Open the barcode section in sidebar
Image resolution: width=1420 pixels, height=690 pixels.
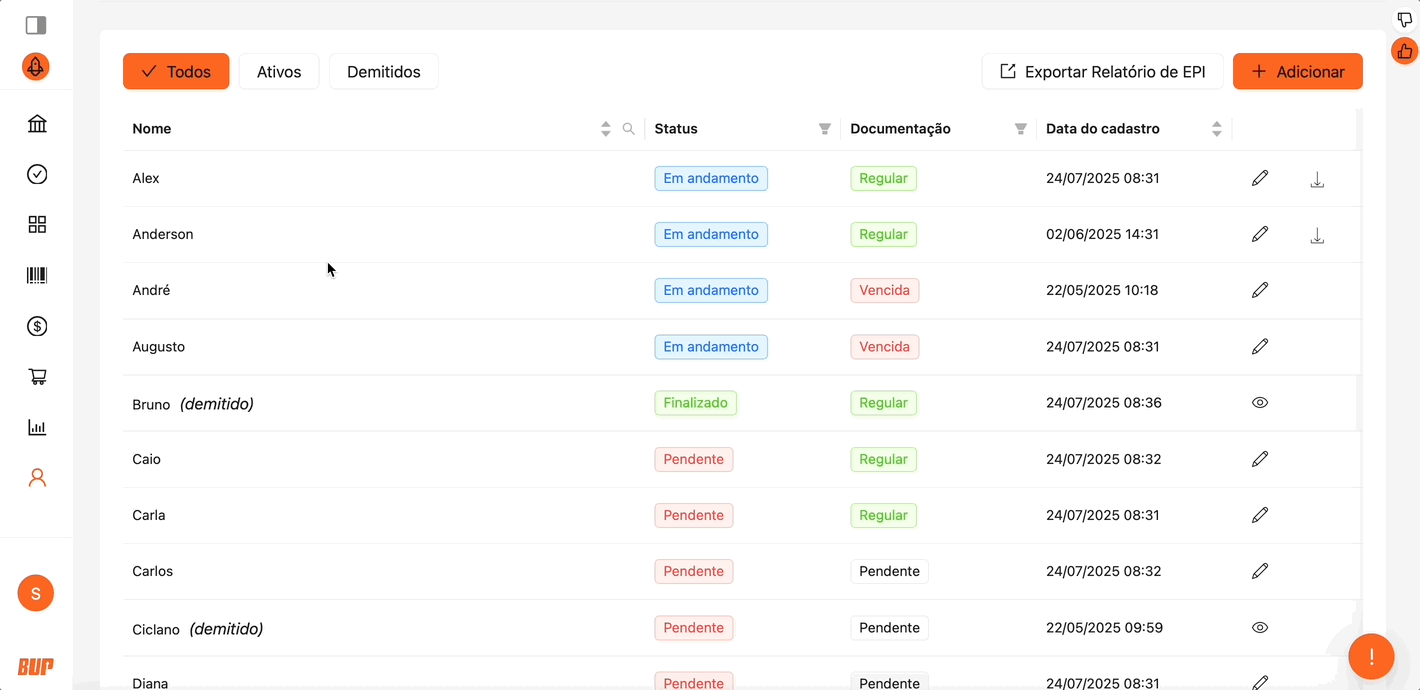[x=37, y=276]
